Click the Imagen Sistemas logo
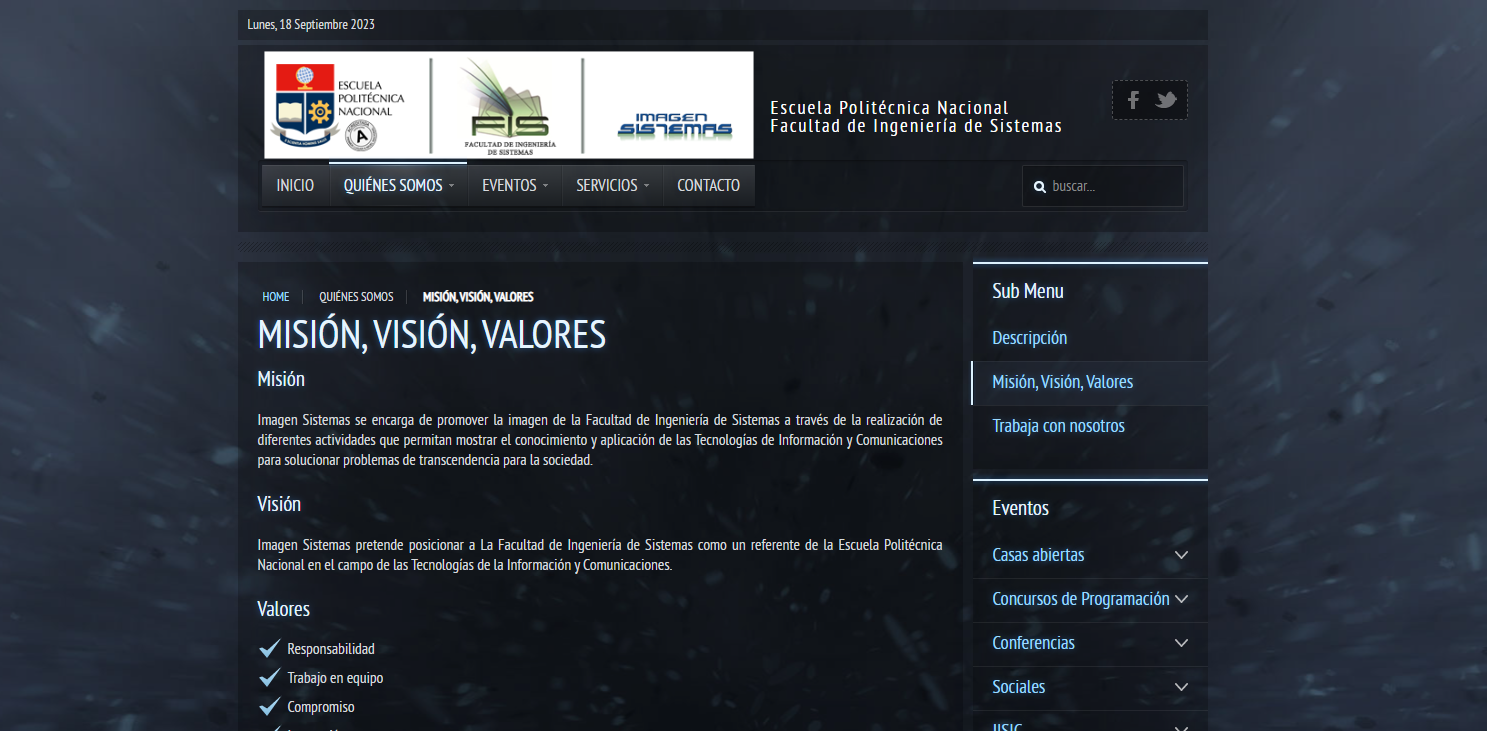The image size is (1487, 731). [675, 125]
